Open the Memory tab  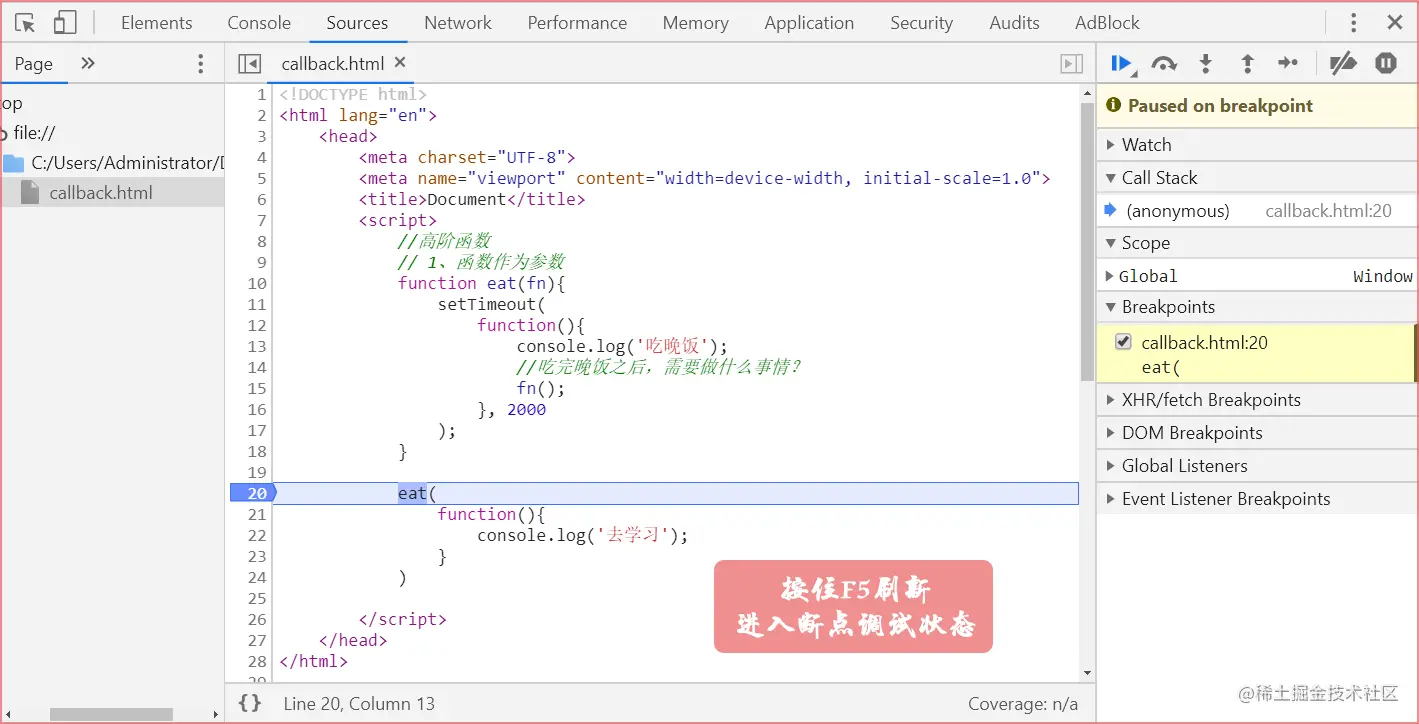[695, 22]
